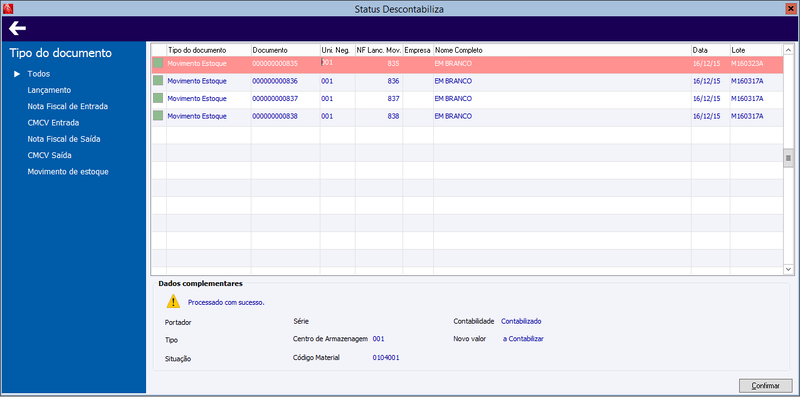The image size is (800, 397).
Task: Select document 00000000836 cell
Action: [285, 81]
